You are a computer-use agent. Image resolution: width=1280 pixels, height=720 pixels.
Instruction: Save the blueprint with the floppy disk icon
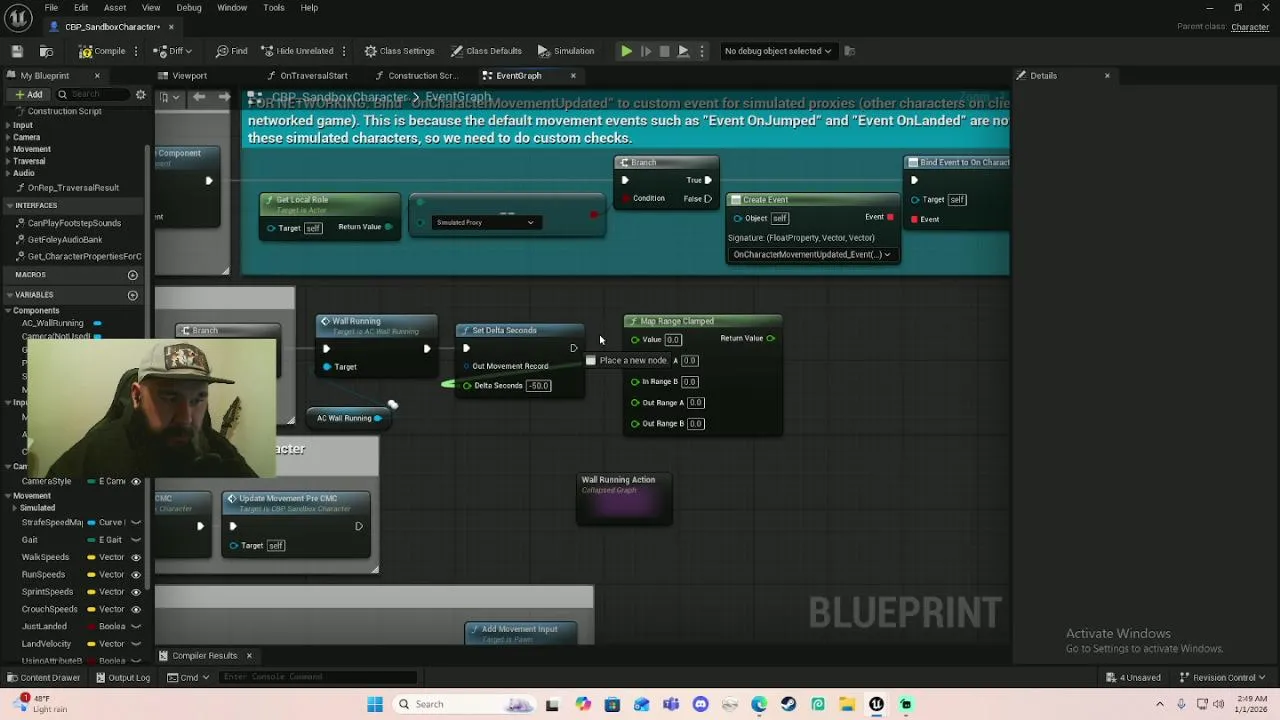click(17, 51)
